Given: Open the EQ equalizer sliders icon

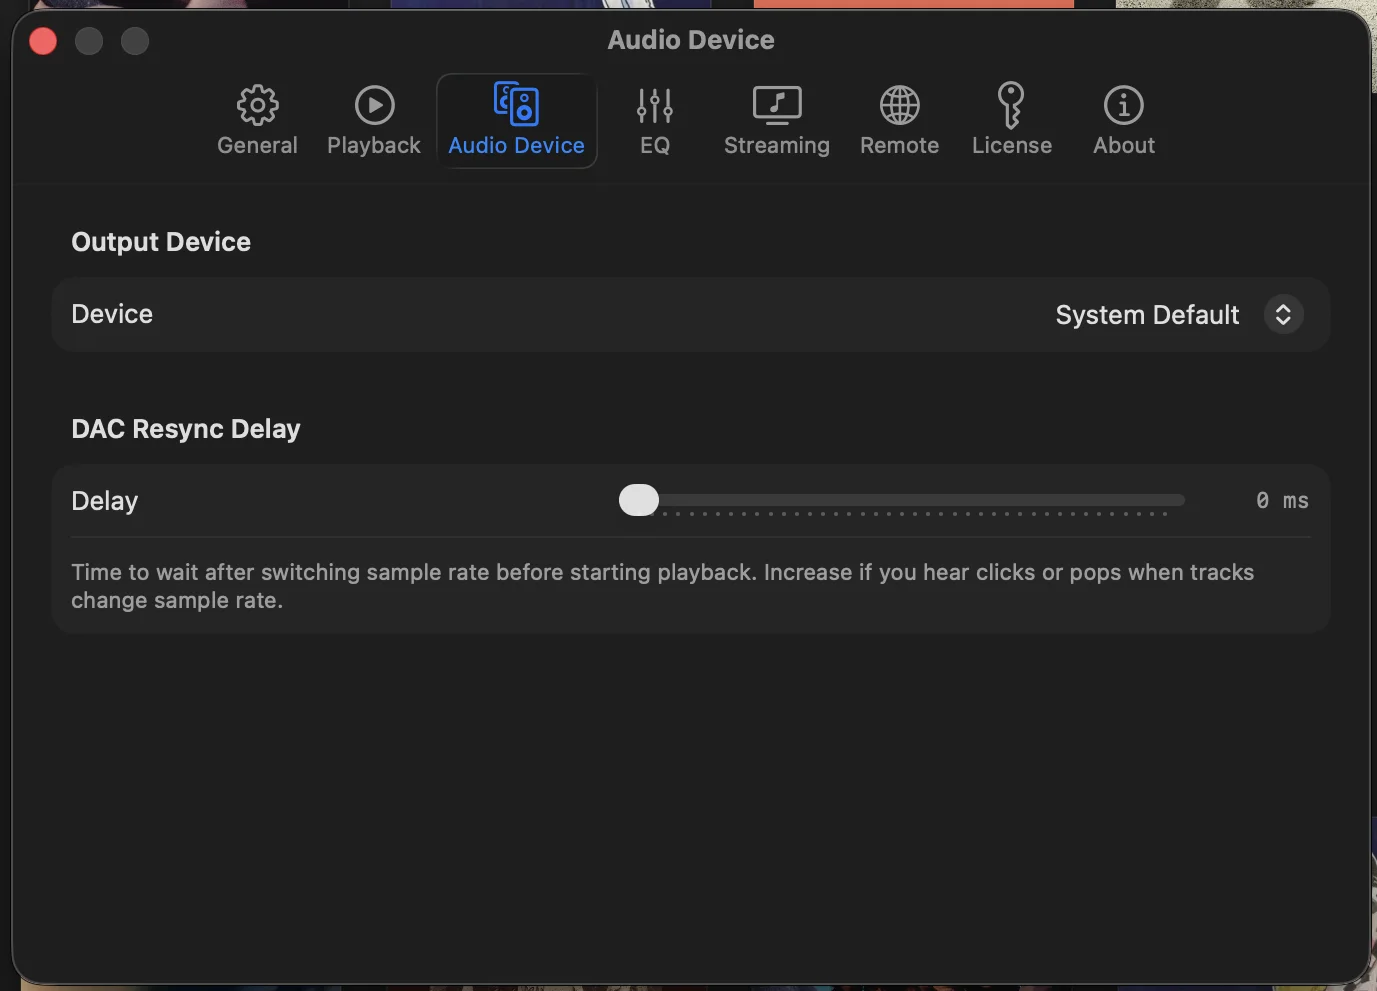Looking at the screenshot, I should (655, 105).
